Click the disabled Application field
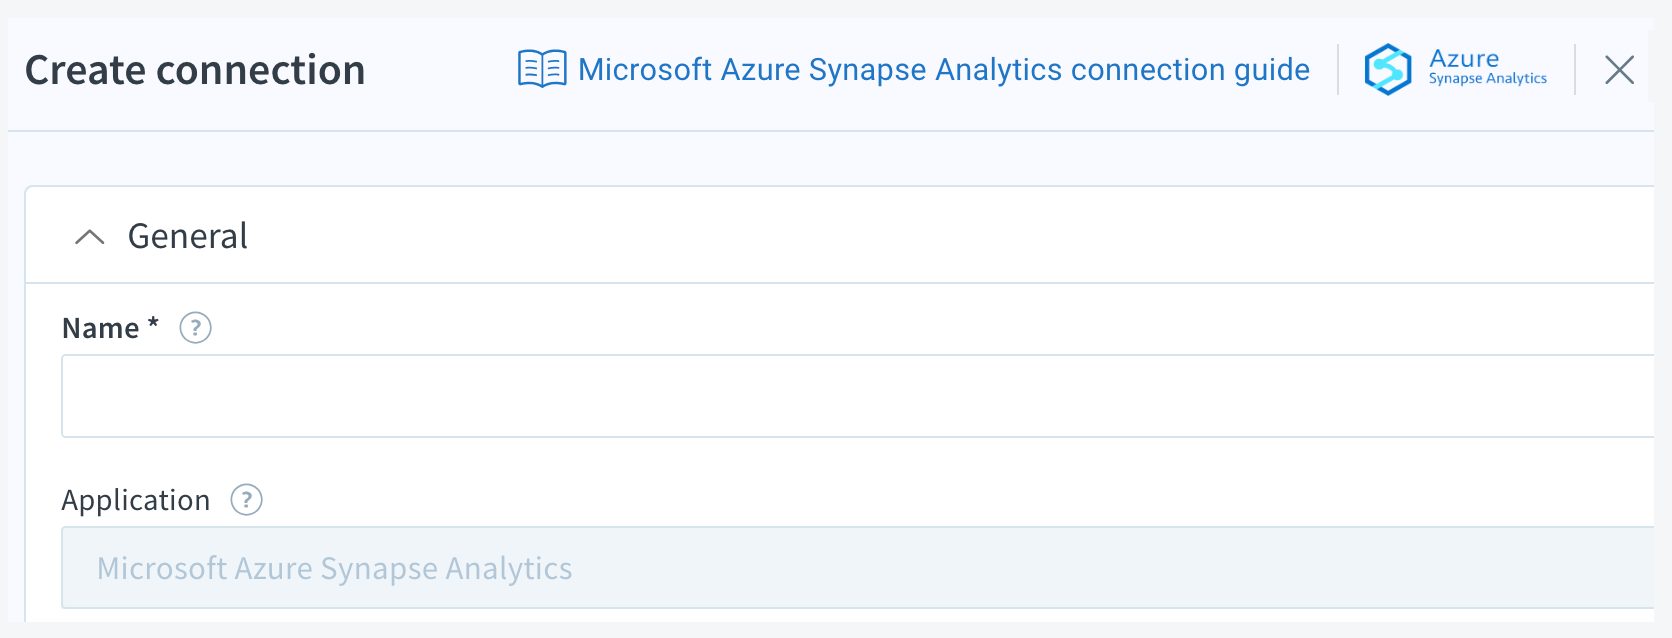This screenshot has height=638, width=1672. click(800, 567)
